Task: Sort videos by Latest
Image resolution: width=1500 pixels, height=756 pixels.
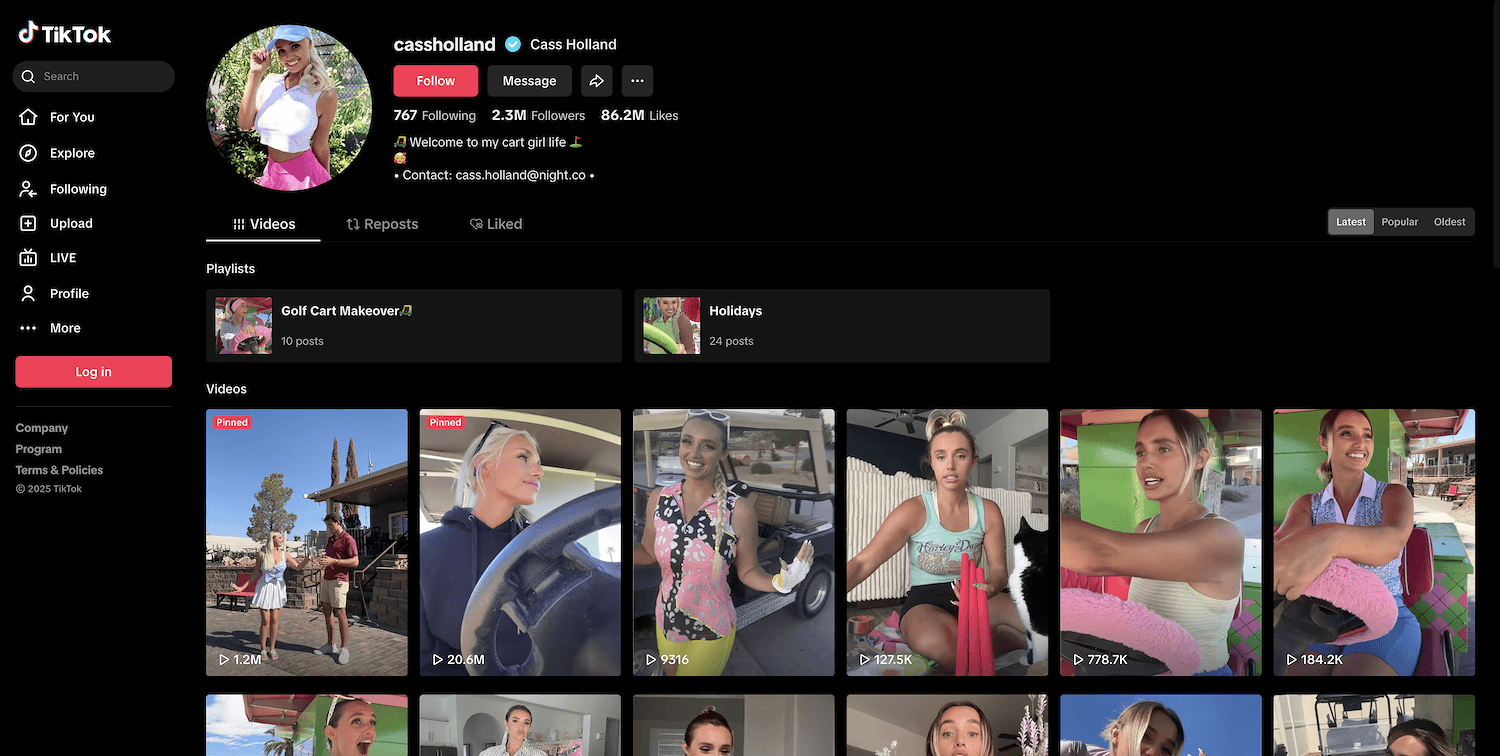Action: (x=1351, y=222)
